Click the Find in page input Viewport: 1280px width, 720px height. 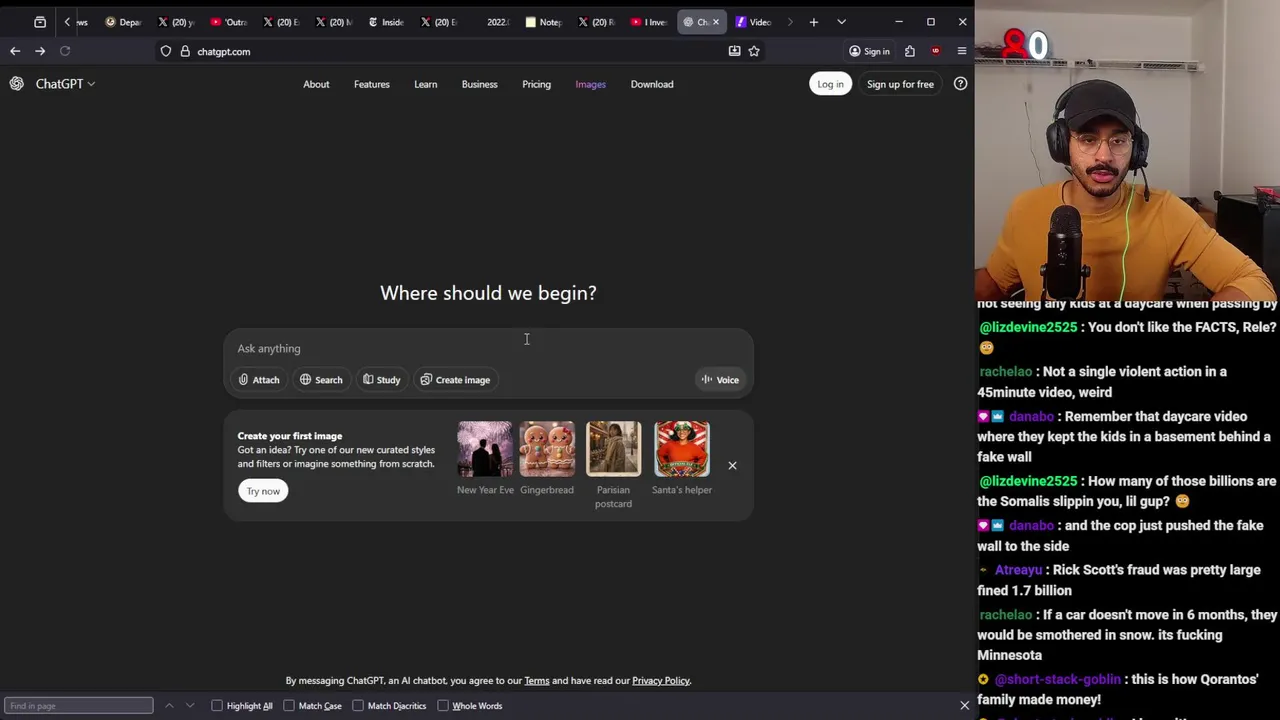[78, 706]
